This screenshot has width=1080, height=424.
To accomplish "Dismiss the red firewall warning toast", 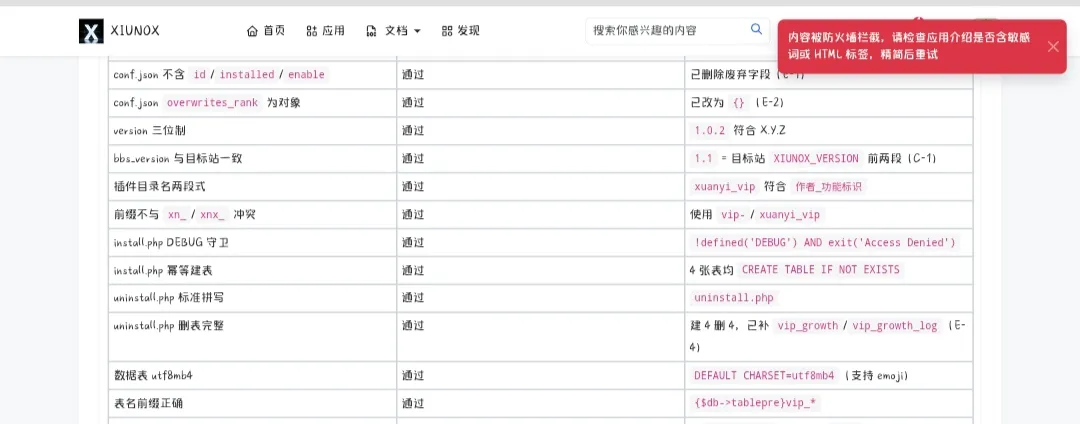I will pos(1052,46).
